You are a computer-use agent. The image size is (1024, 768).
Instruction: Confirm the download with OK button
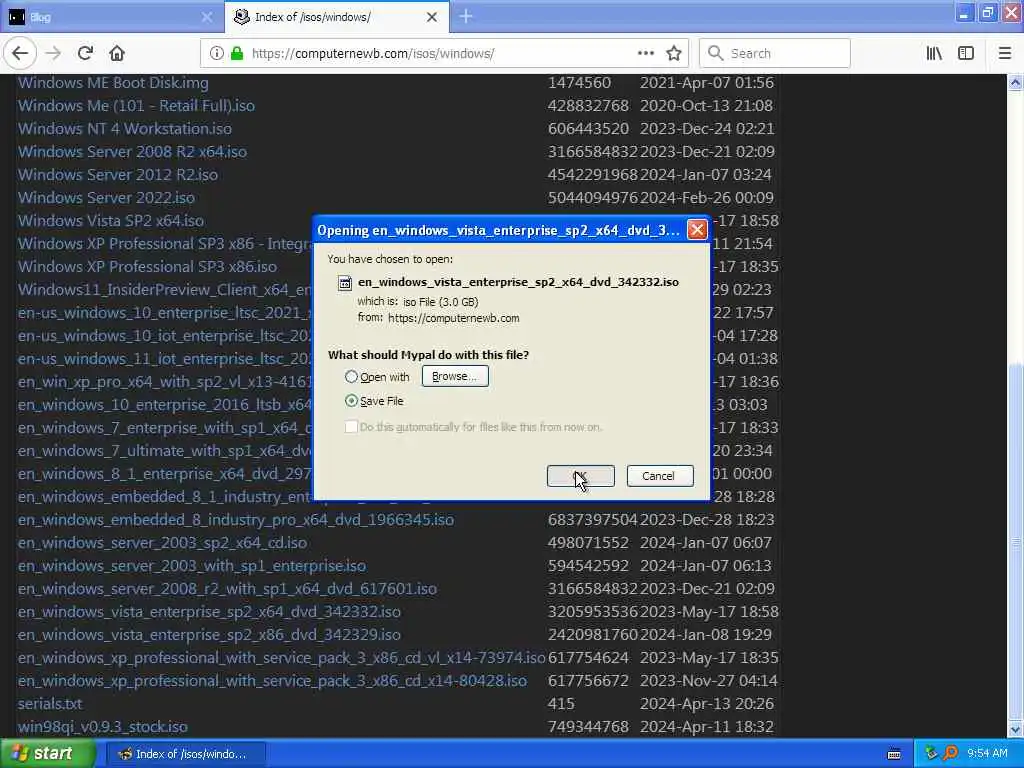pyautogui.click(x=581, y=476)
